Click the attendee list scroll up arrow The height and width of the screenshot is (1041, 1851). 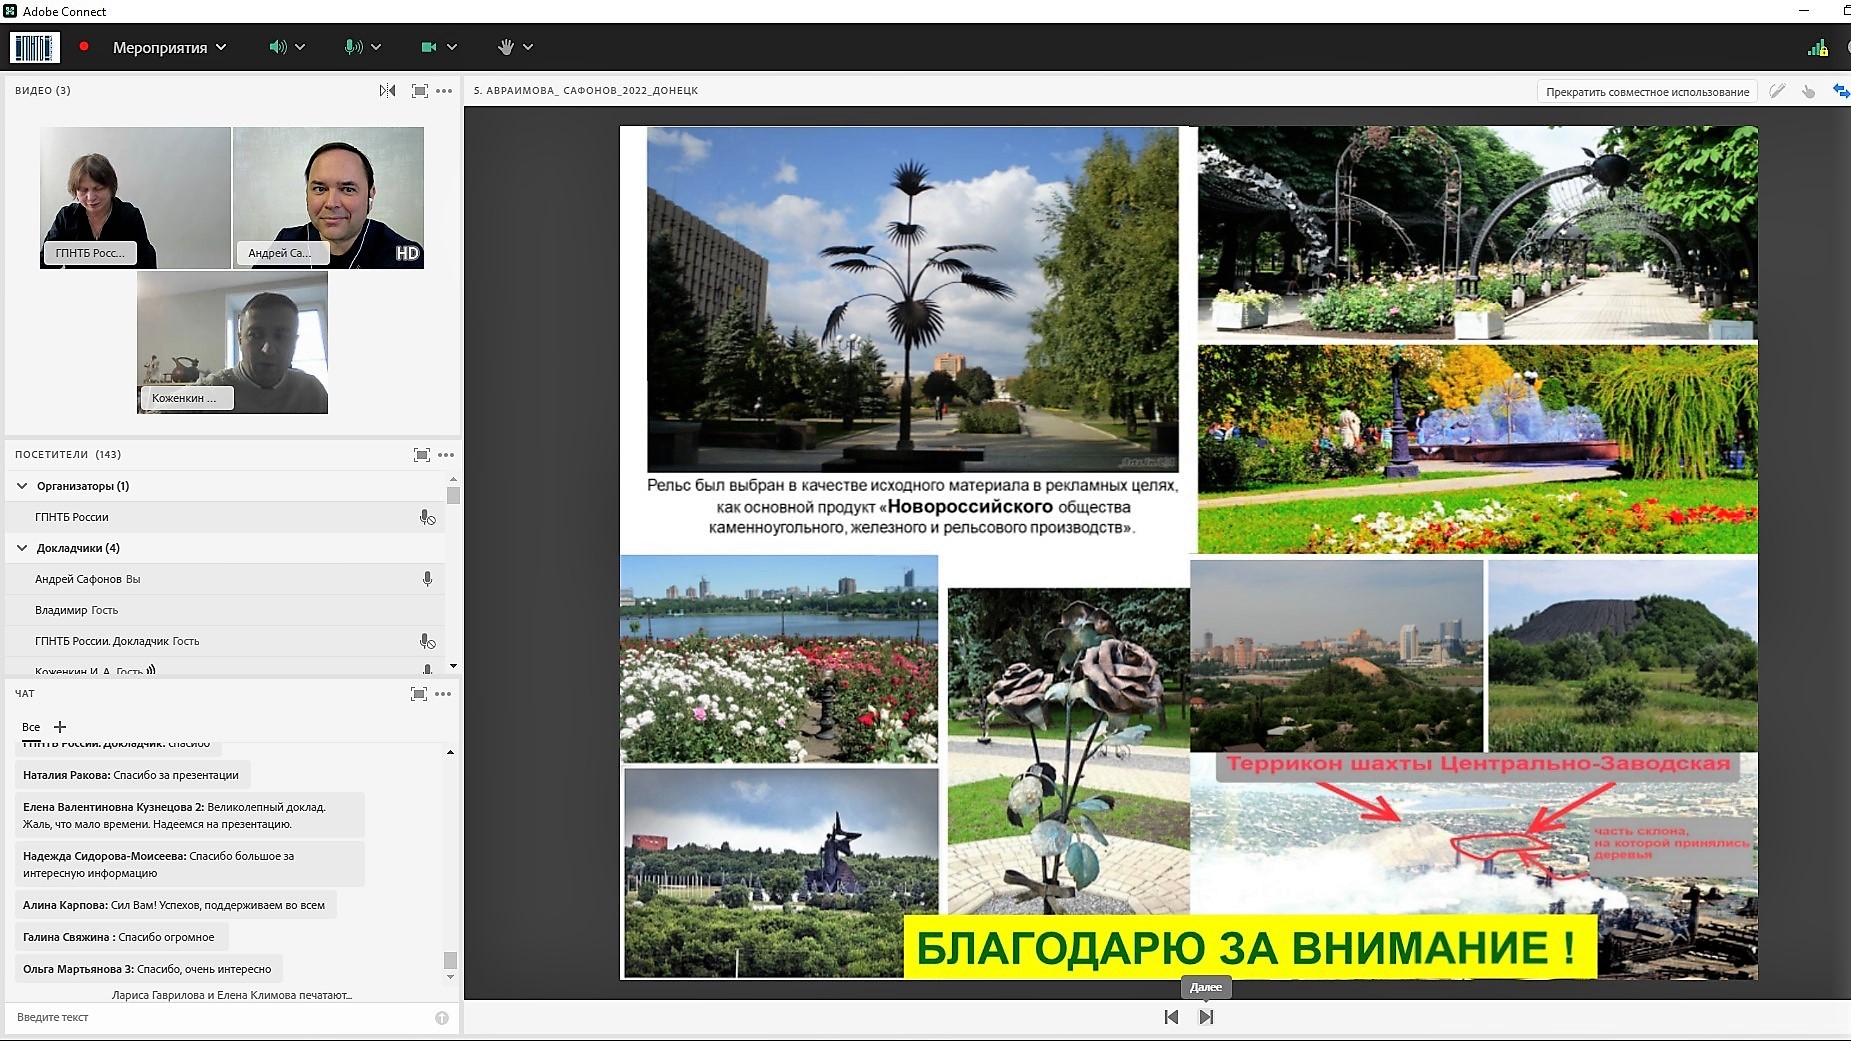[x=453, y=480]
